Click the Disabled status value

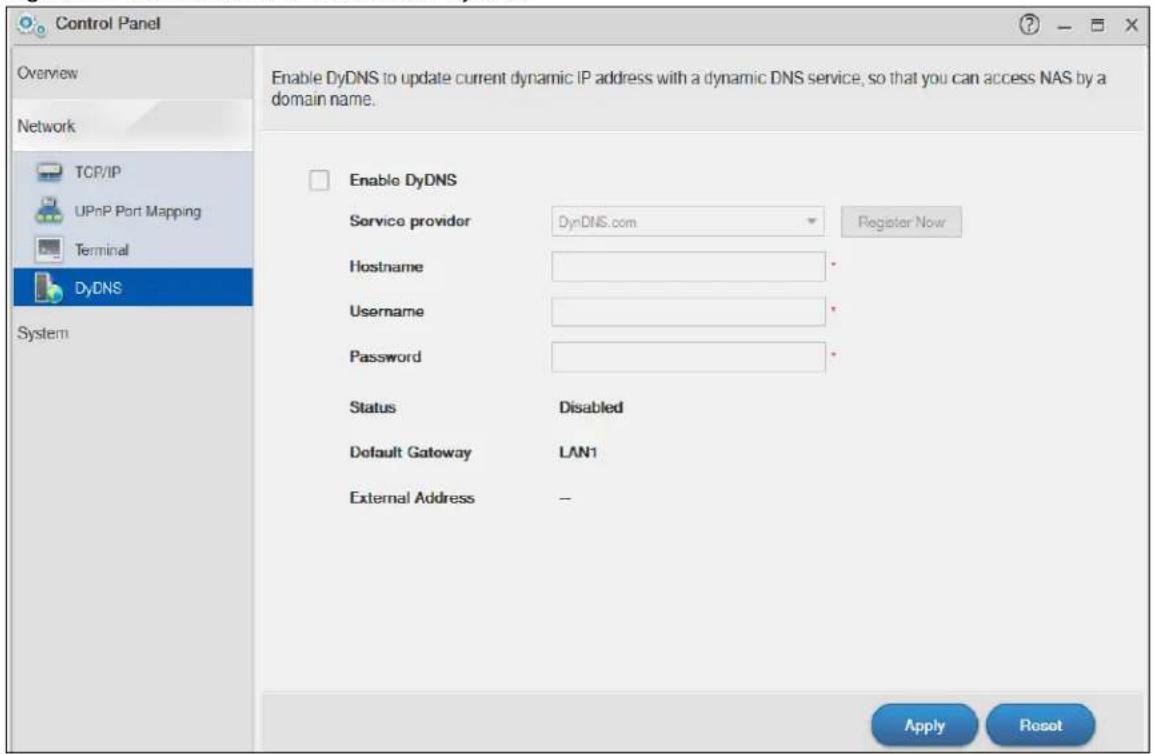[x=591, y=407]
